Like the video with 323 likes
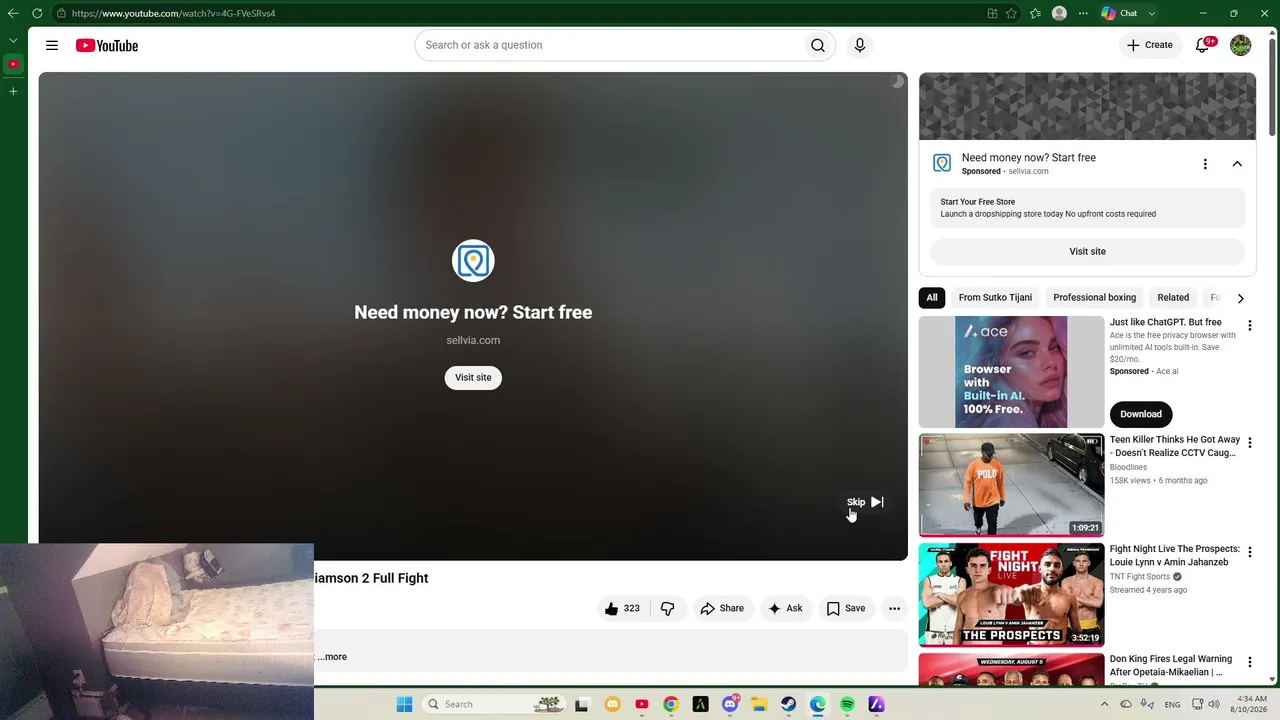The width and height of the screenshot is (1280, 720). [622, 608]
